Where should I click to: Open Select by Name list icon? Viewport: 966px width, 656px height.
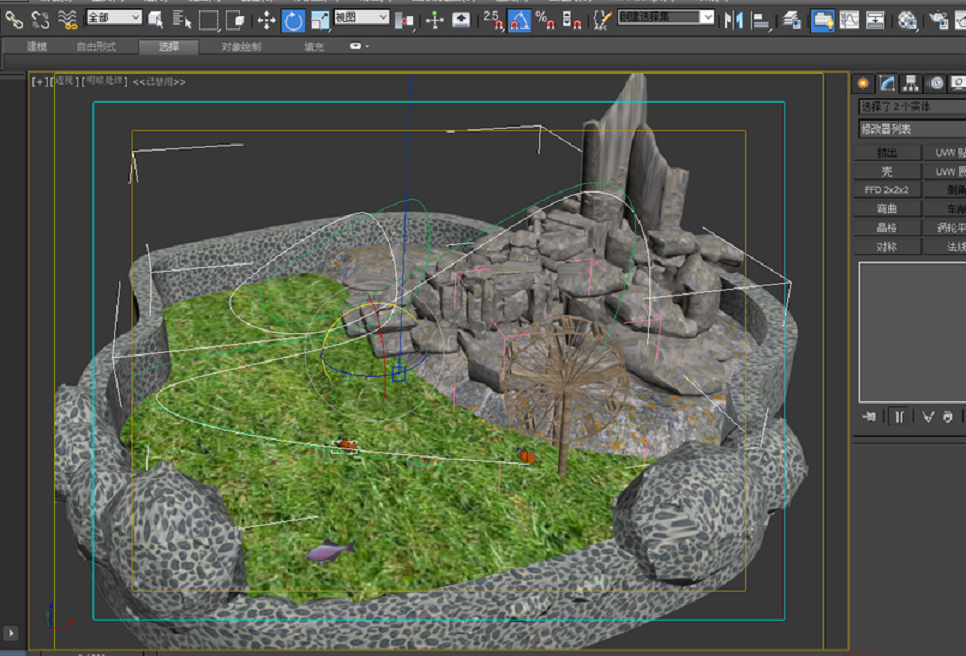click(x=182, y=19)
